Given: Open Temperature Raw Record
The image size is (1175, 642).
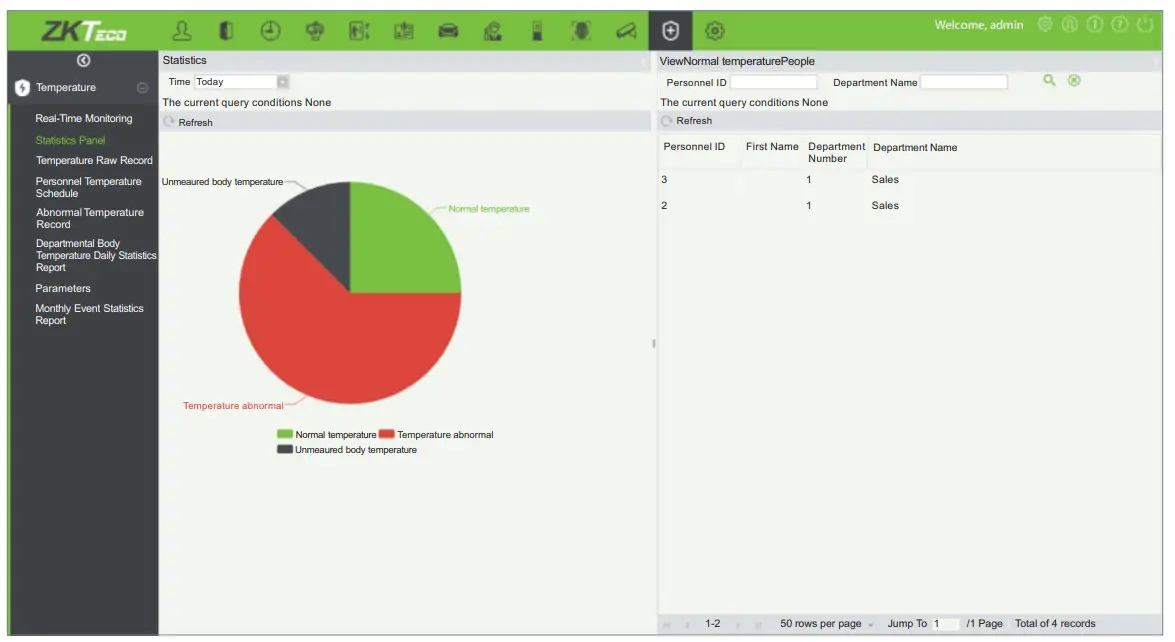Looking at the screenshot, I should [x=94, y=160].
